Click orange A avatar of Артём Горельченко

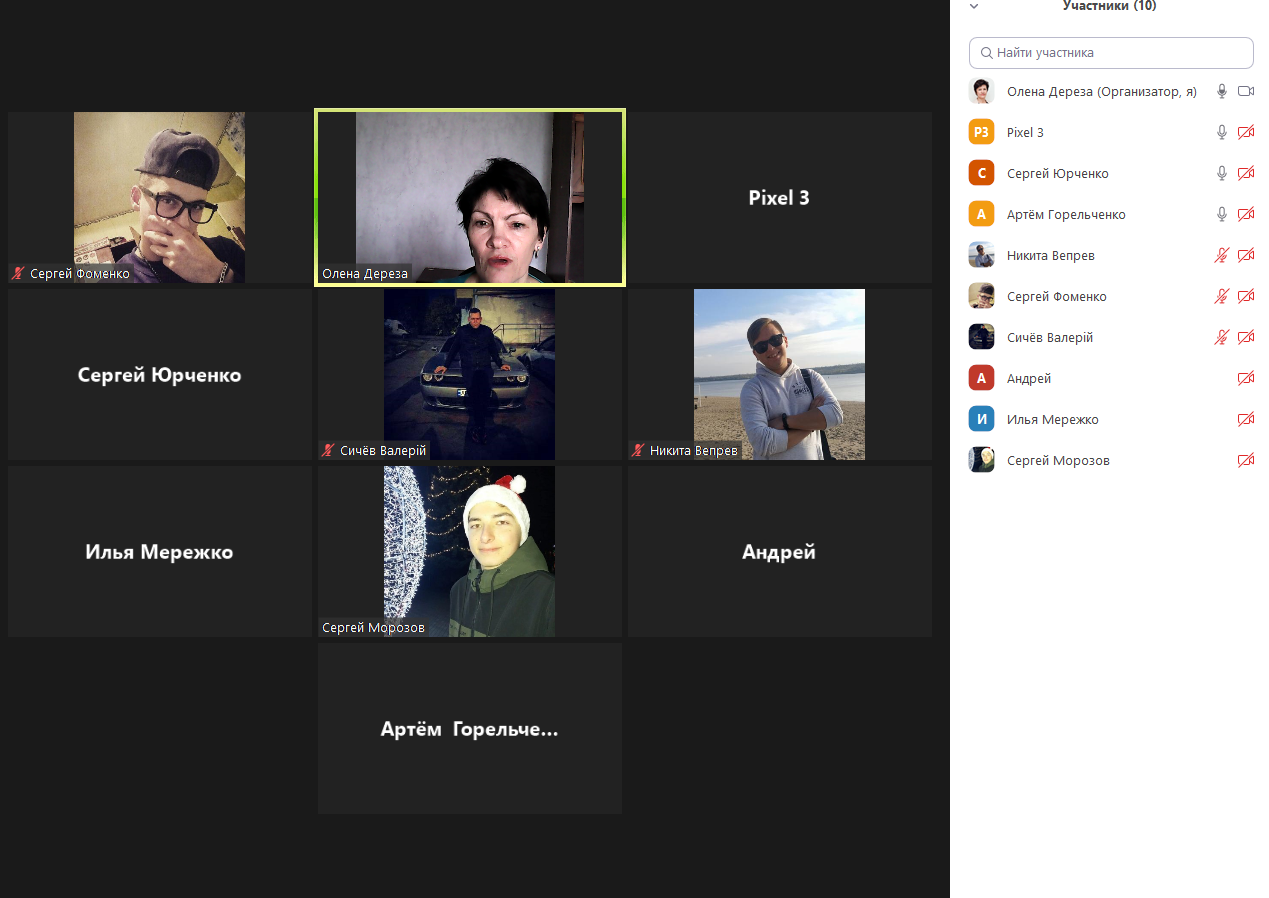(x=982, y=214)
